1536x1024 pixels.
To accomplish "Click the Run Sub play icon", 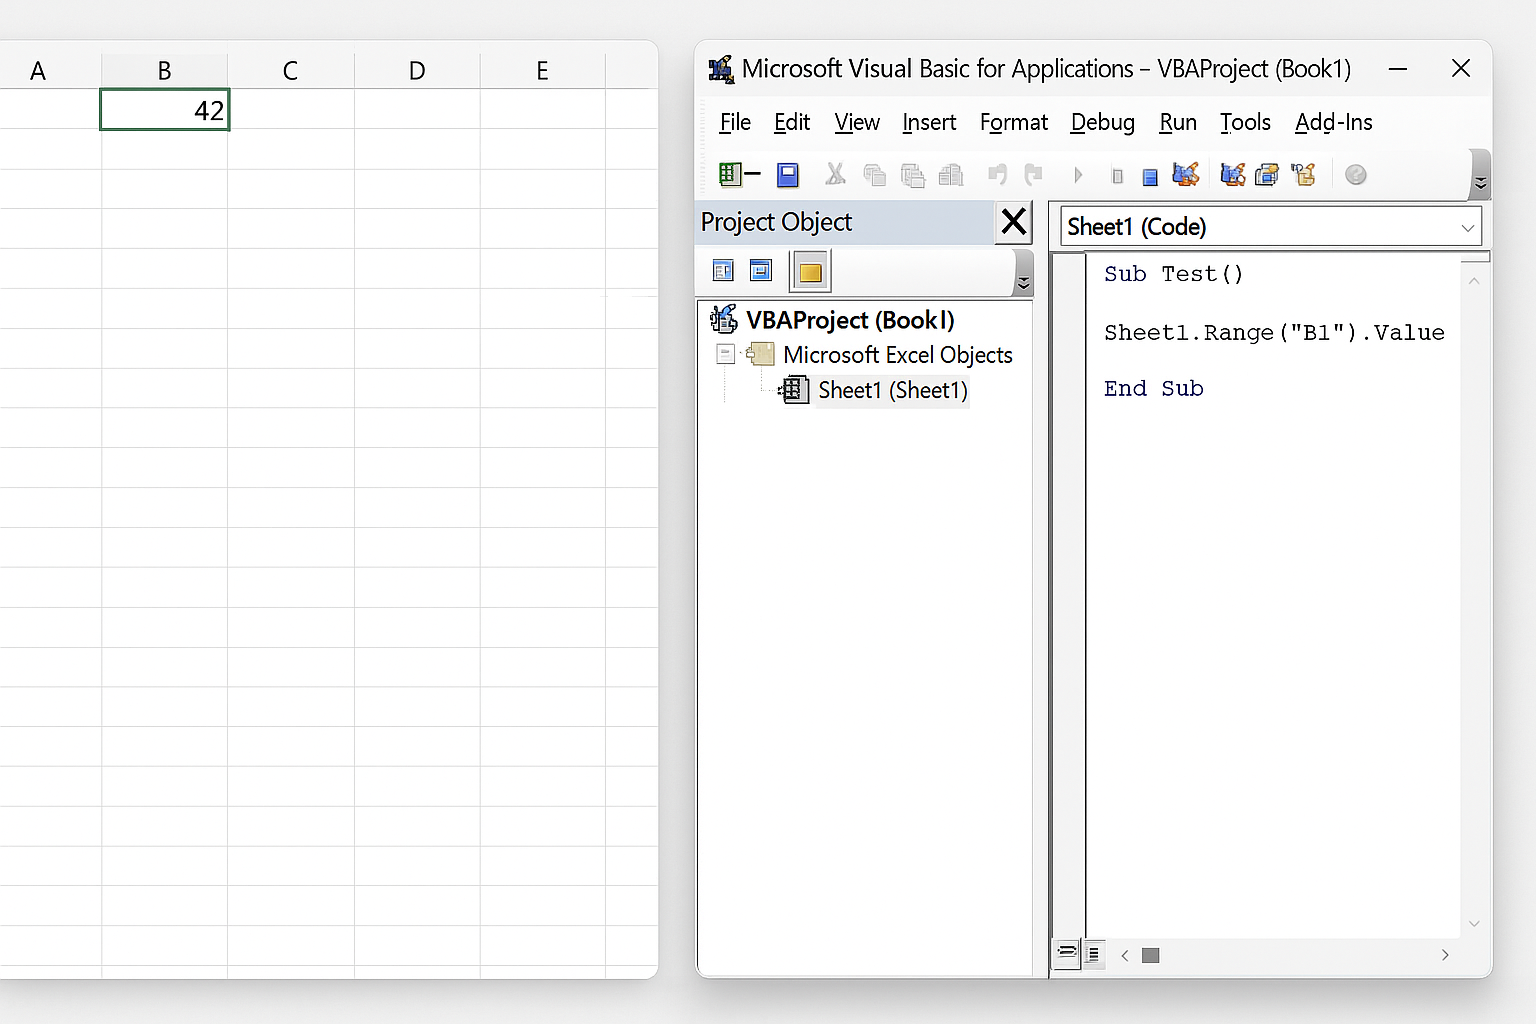I will (x=1078, y=176).
